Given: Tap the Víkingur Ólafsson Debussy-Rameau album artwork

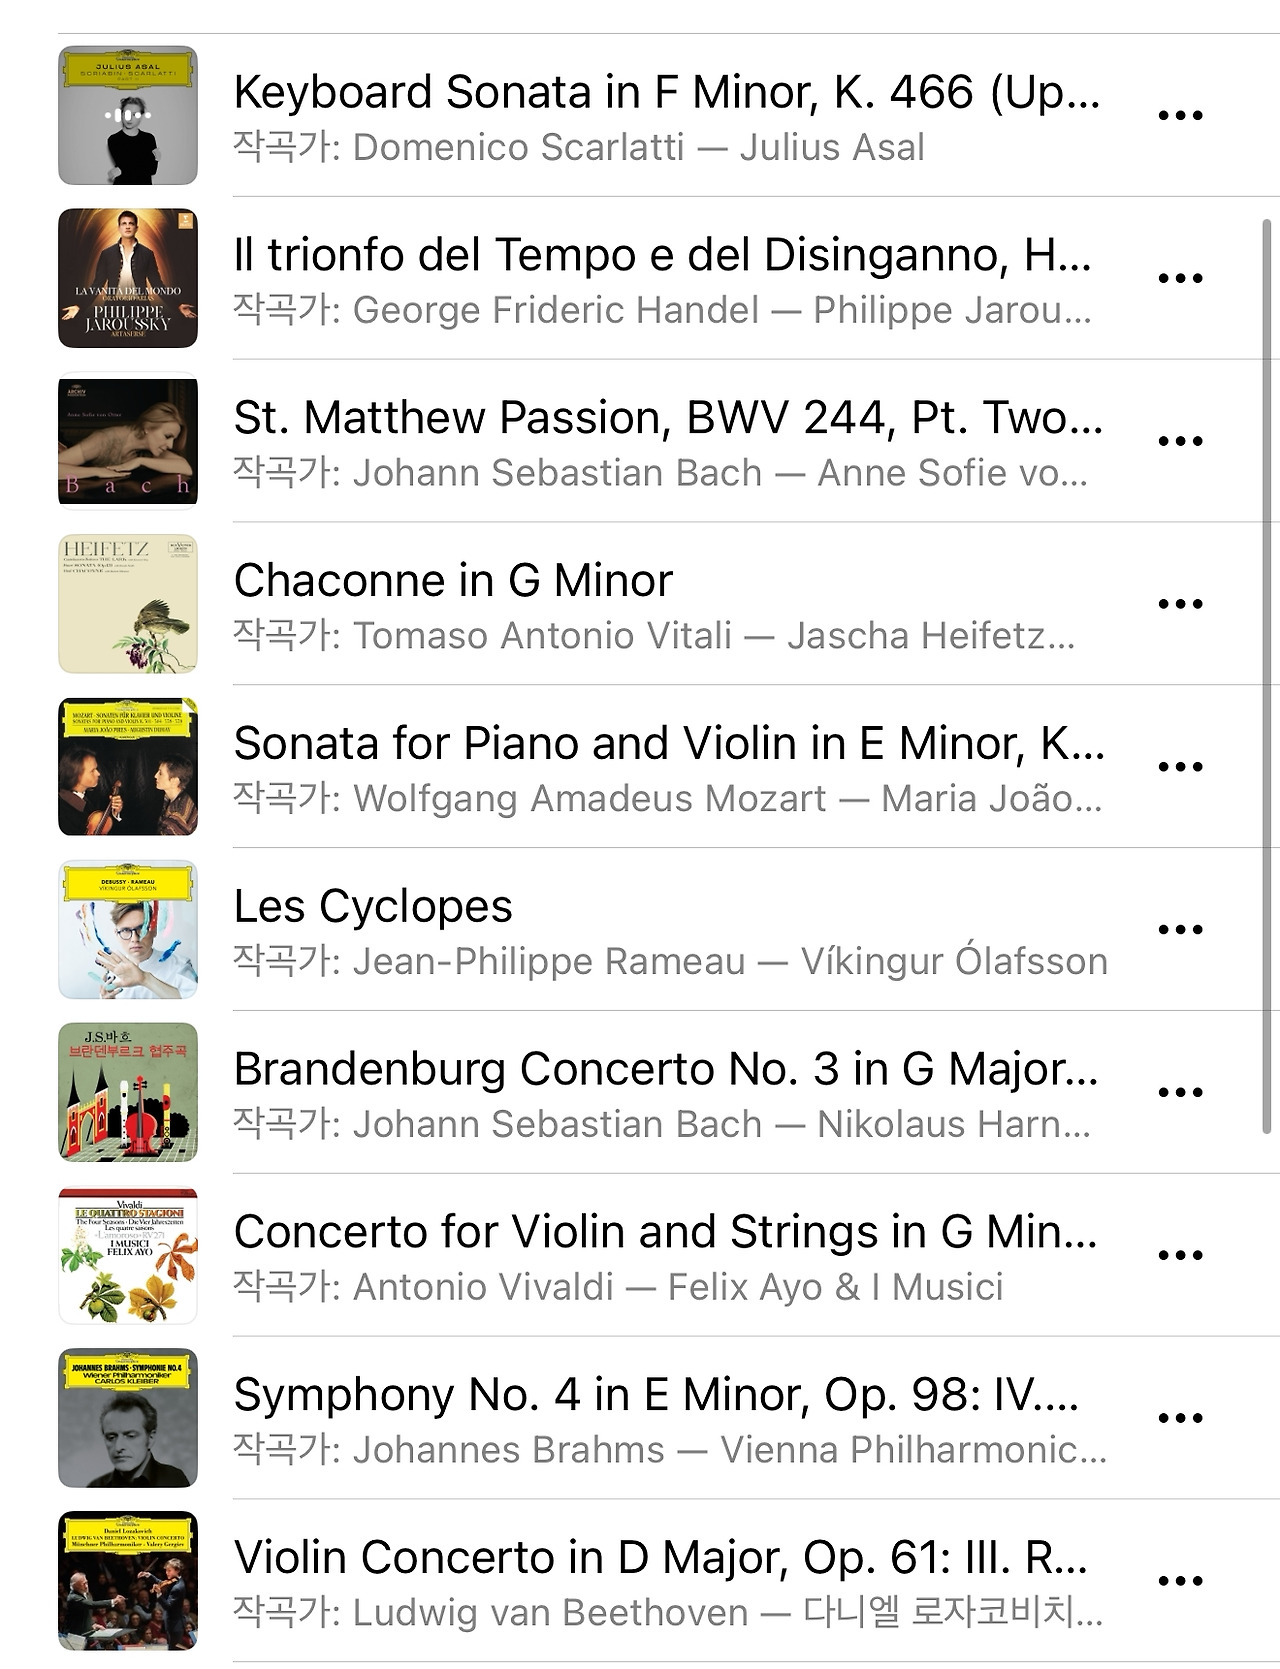Looking at the screenshot, I should [x=128, y=930].
